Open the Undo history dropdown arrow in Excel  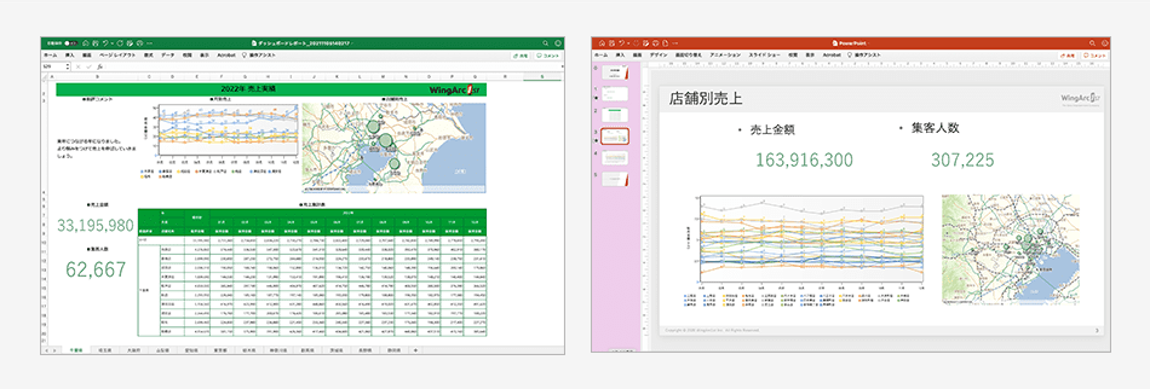point(112,43)
